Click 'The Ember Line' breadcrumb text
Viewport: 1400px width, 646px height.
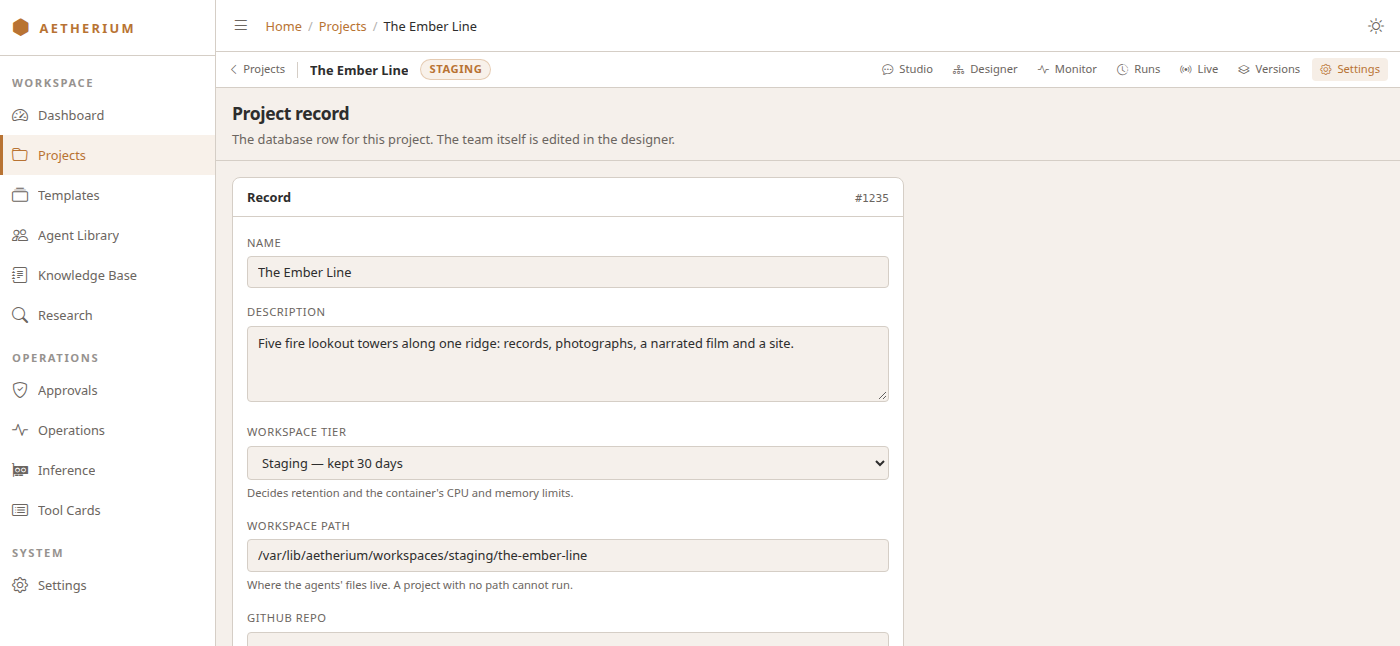pos(430,26)
